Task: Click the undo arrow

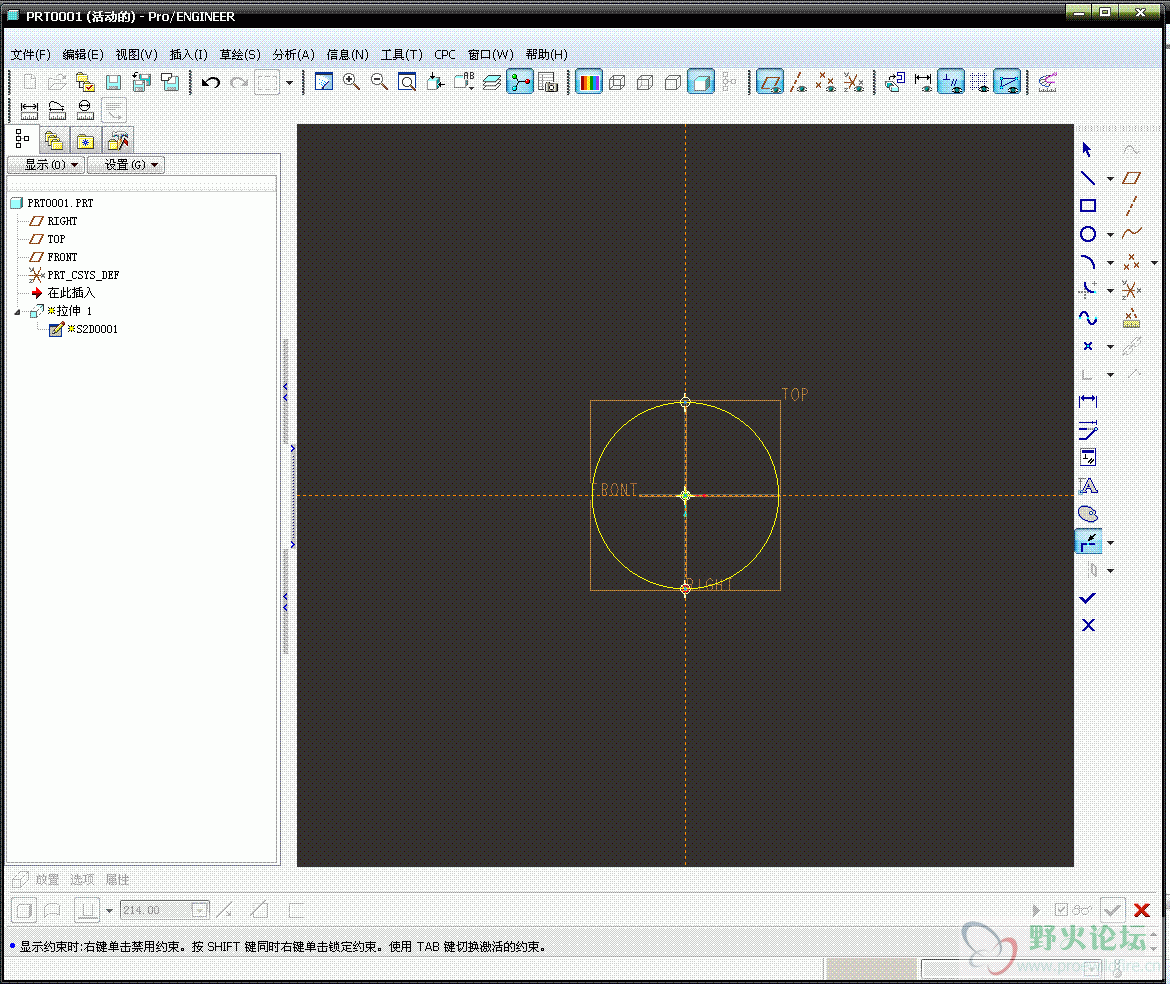Action: 211,82
